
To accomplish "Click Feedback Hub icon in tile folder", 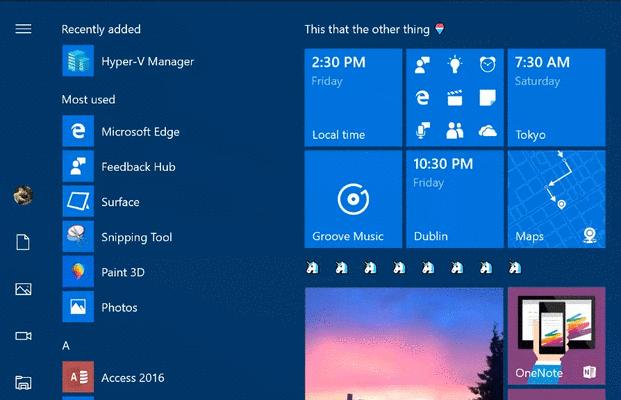I will click(x=422, y=65).
